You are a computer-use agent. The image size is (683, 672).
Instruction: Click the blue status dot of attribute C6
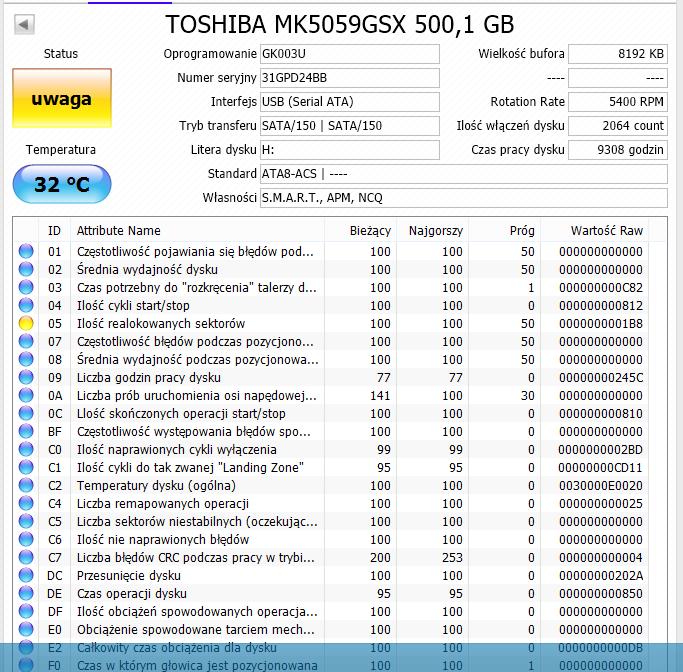pos(26,539)
